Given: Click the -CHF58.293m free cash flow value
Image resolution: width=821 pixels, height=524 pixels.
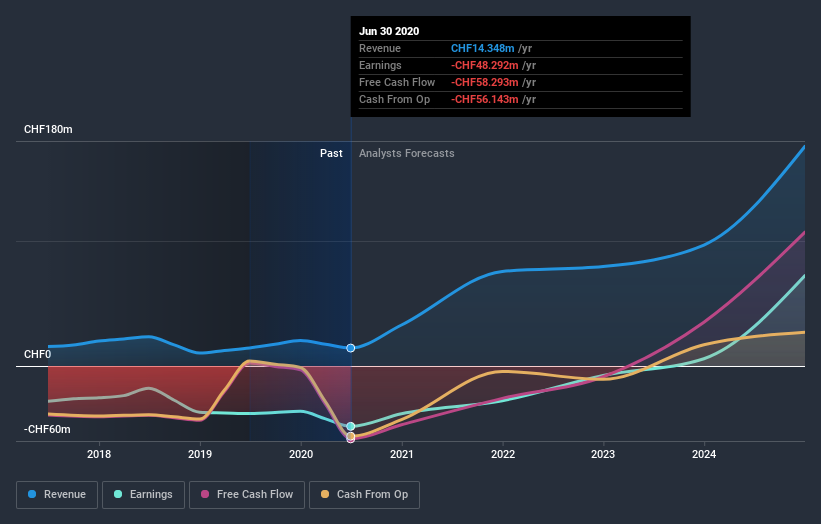Looking at the screenshot, I should click(485, 82).
